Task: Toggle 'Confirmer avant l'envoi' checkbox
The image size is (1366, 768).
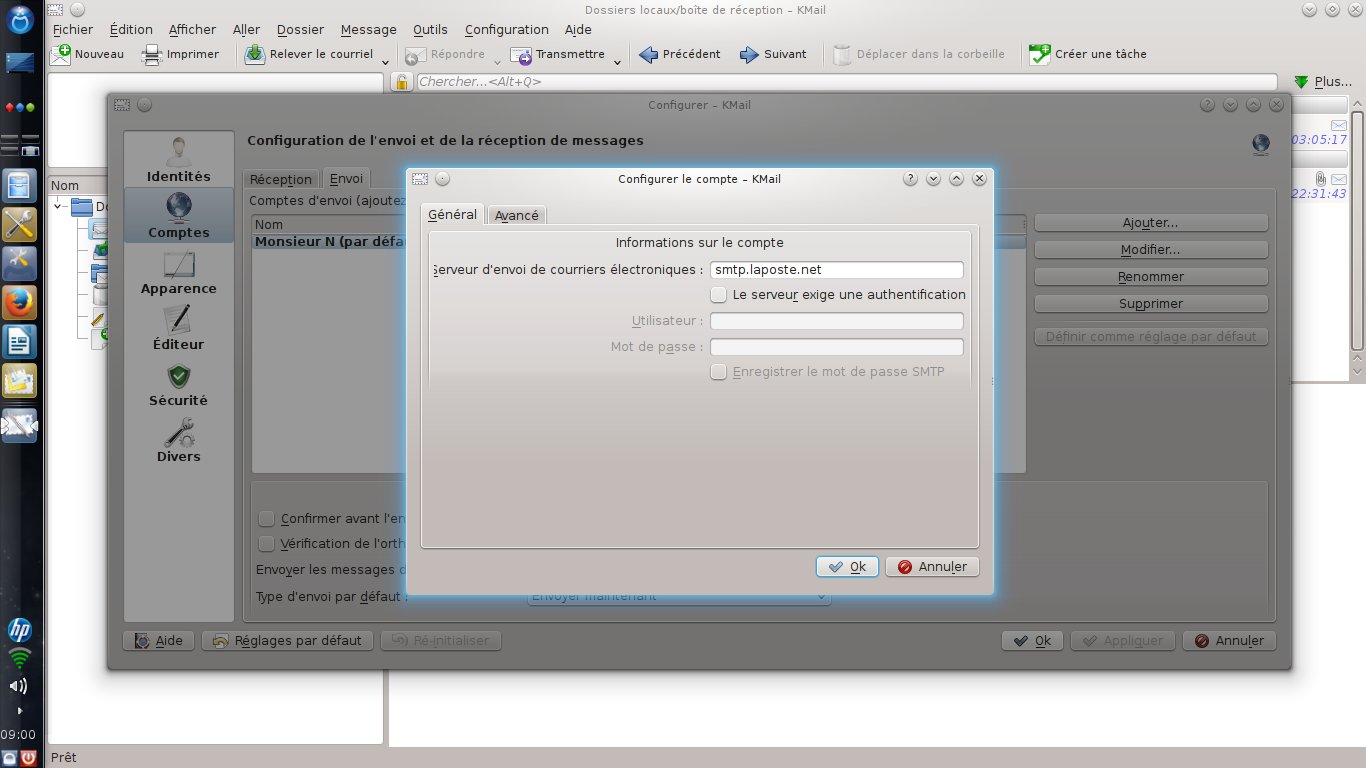Action: point(267,518)
